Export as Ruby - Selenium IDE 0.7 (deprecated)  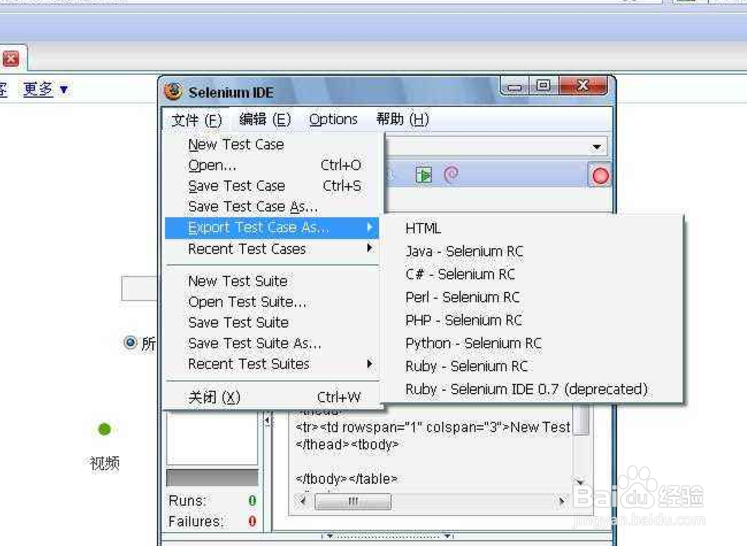pyautogui.click(x=534, y=389)
